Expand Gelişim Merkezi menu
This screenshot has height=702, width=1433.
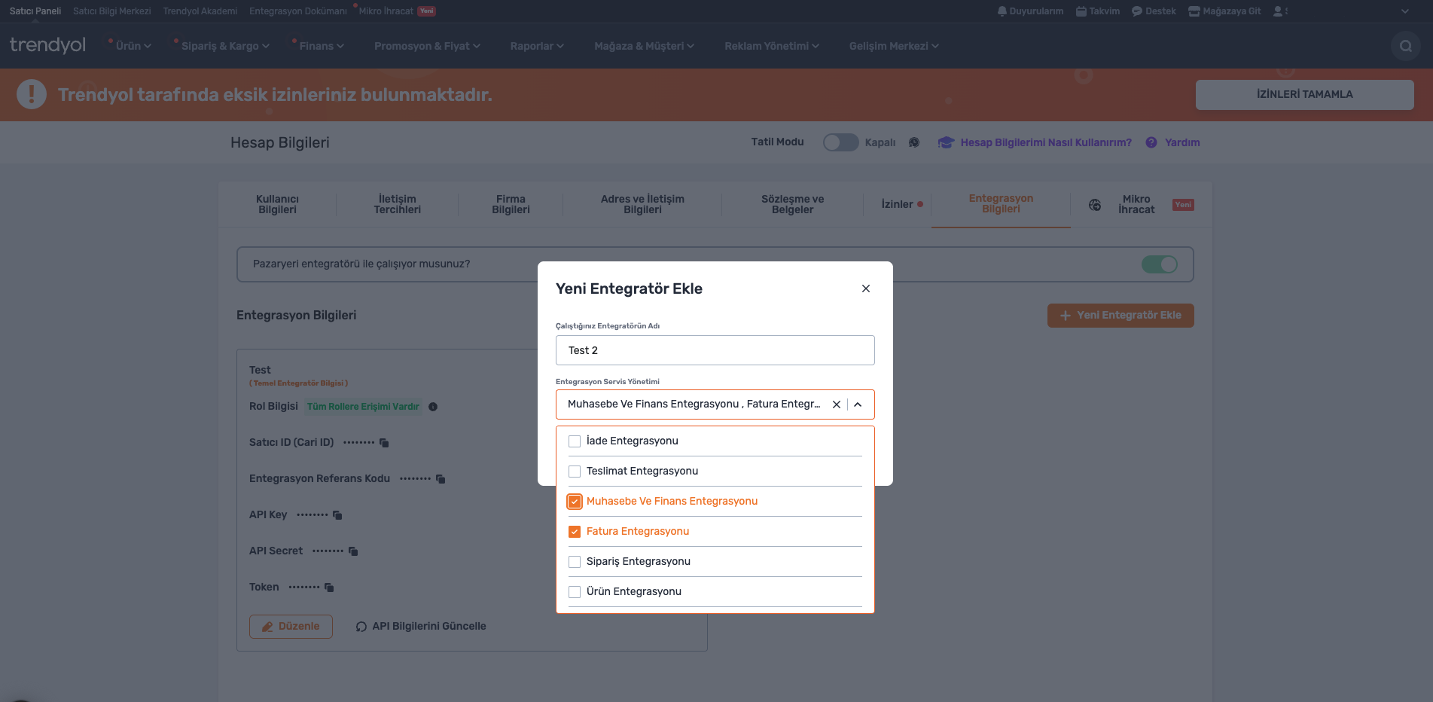(895, 46)
